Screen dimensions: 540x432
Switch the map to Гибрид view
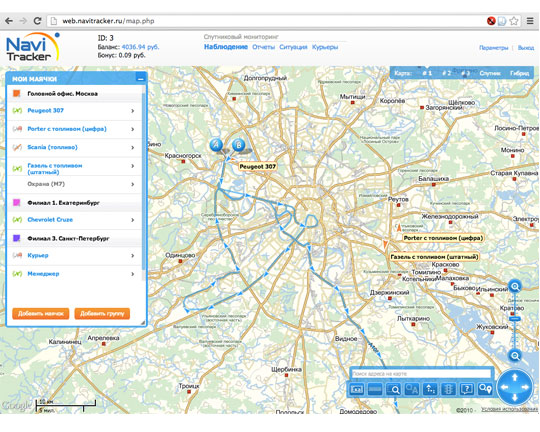tap(519, 73)
